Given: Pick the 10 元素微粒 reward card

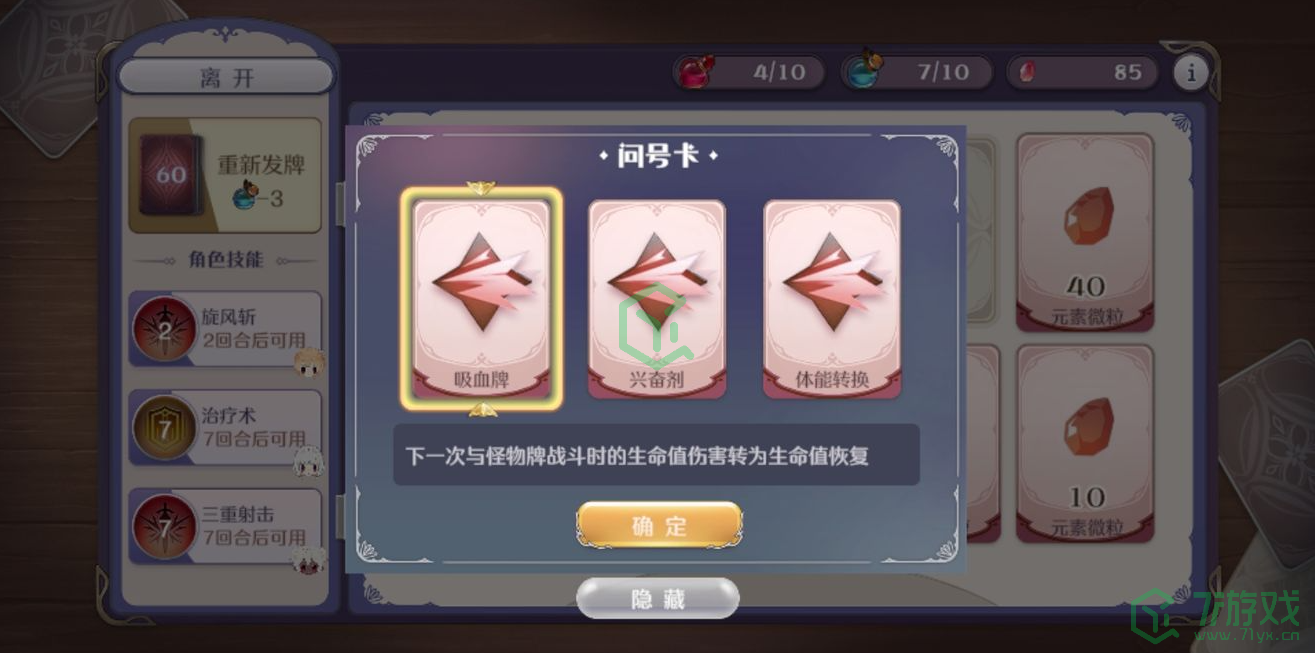Looking at the screenshot, I should (x=1085, y=443).
